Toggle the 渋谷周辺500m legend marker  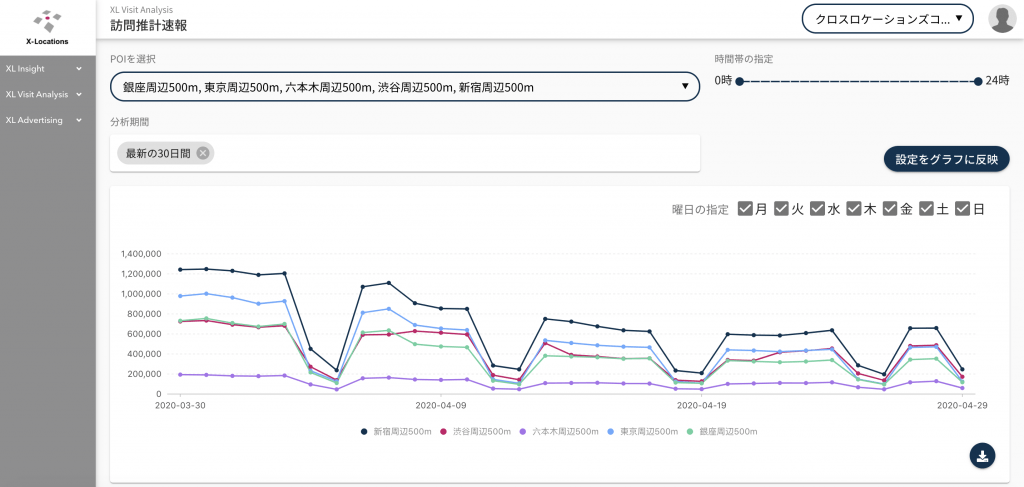point(445,431)
